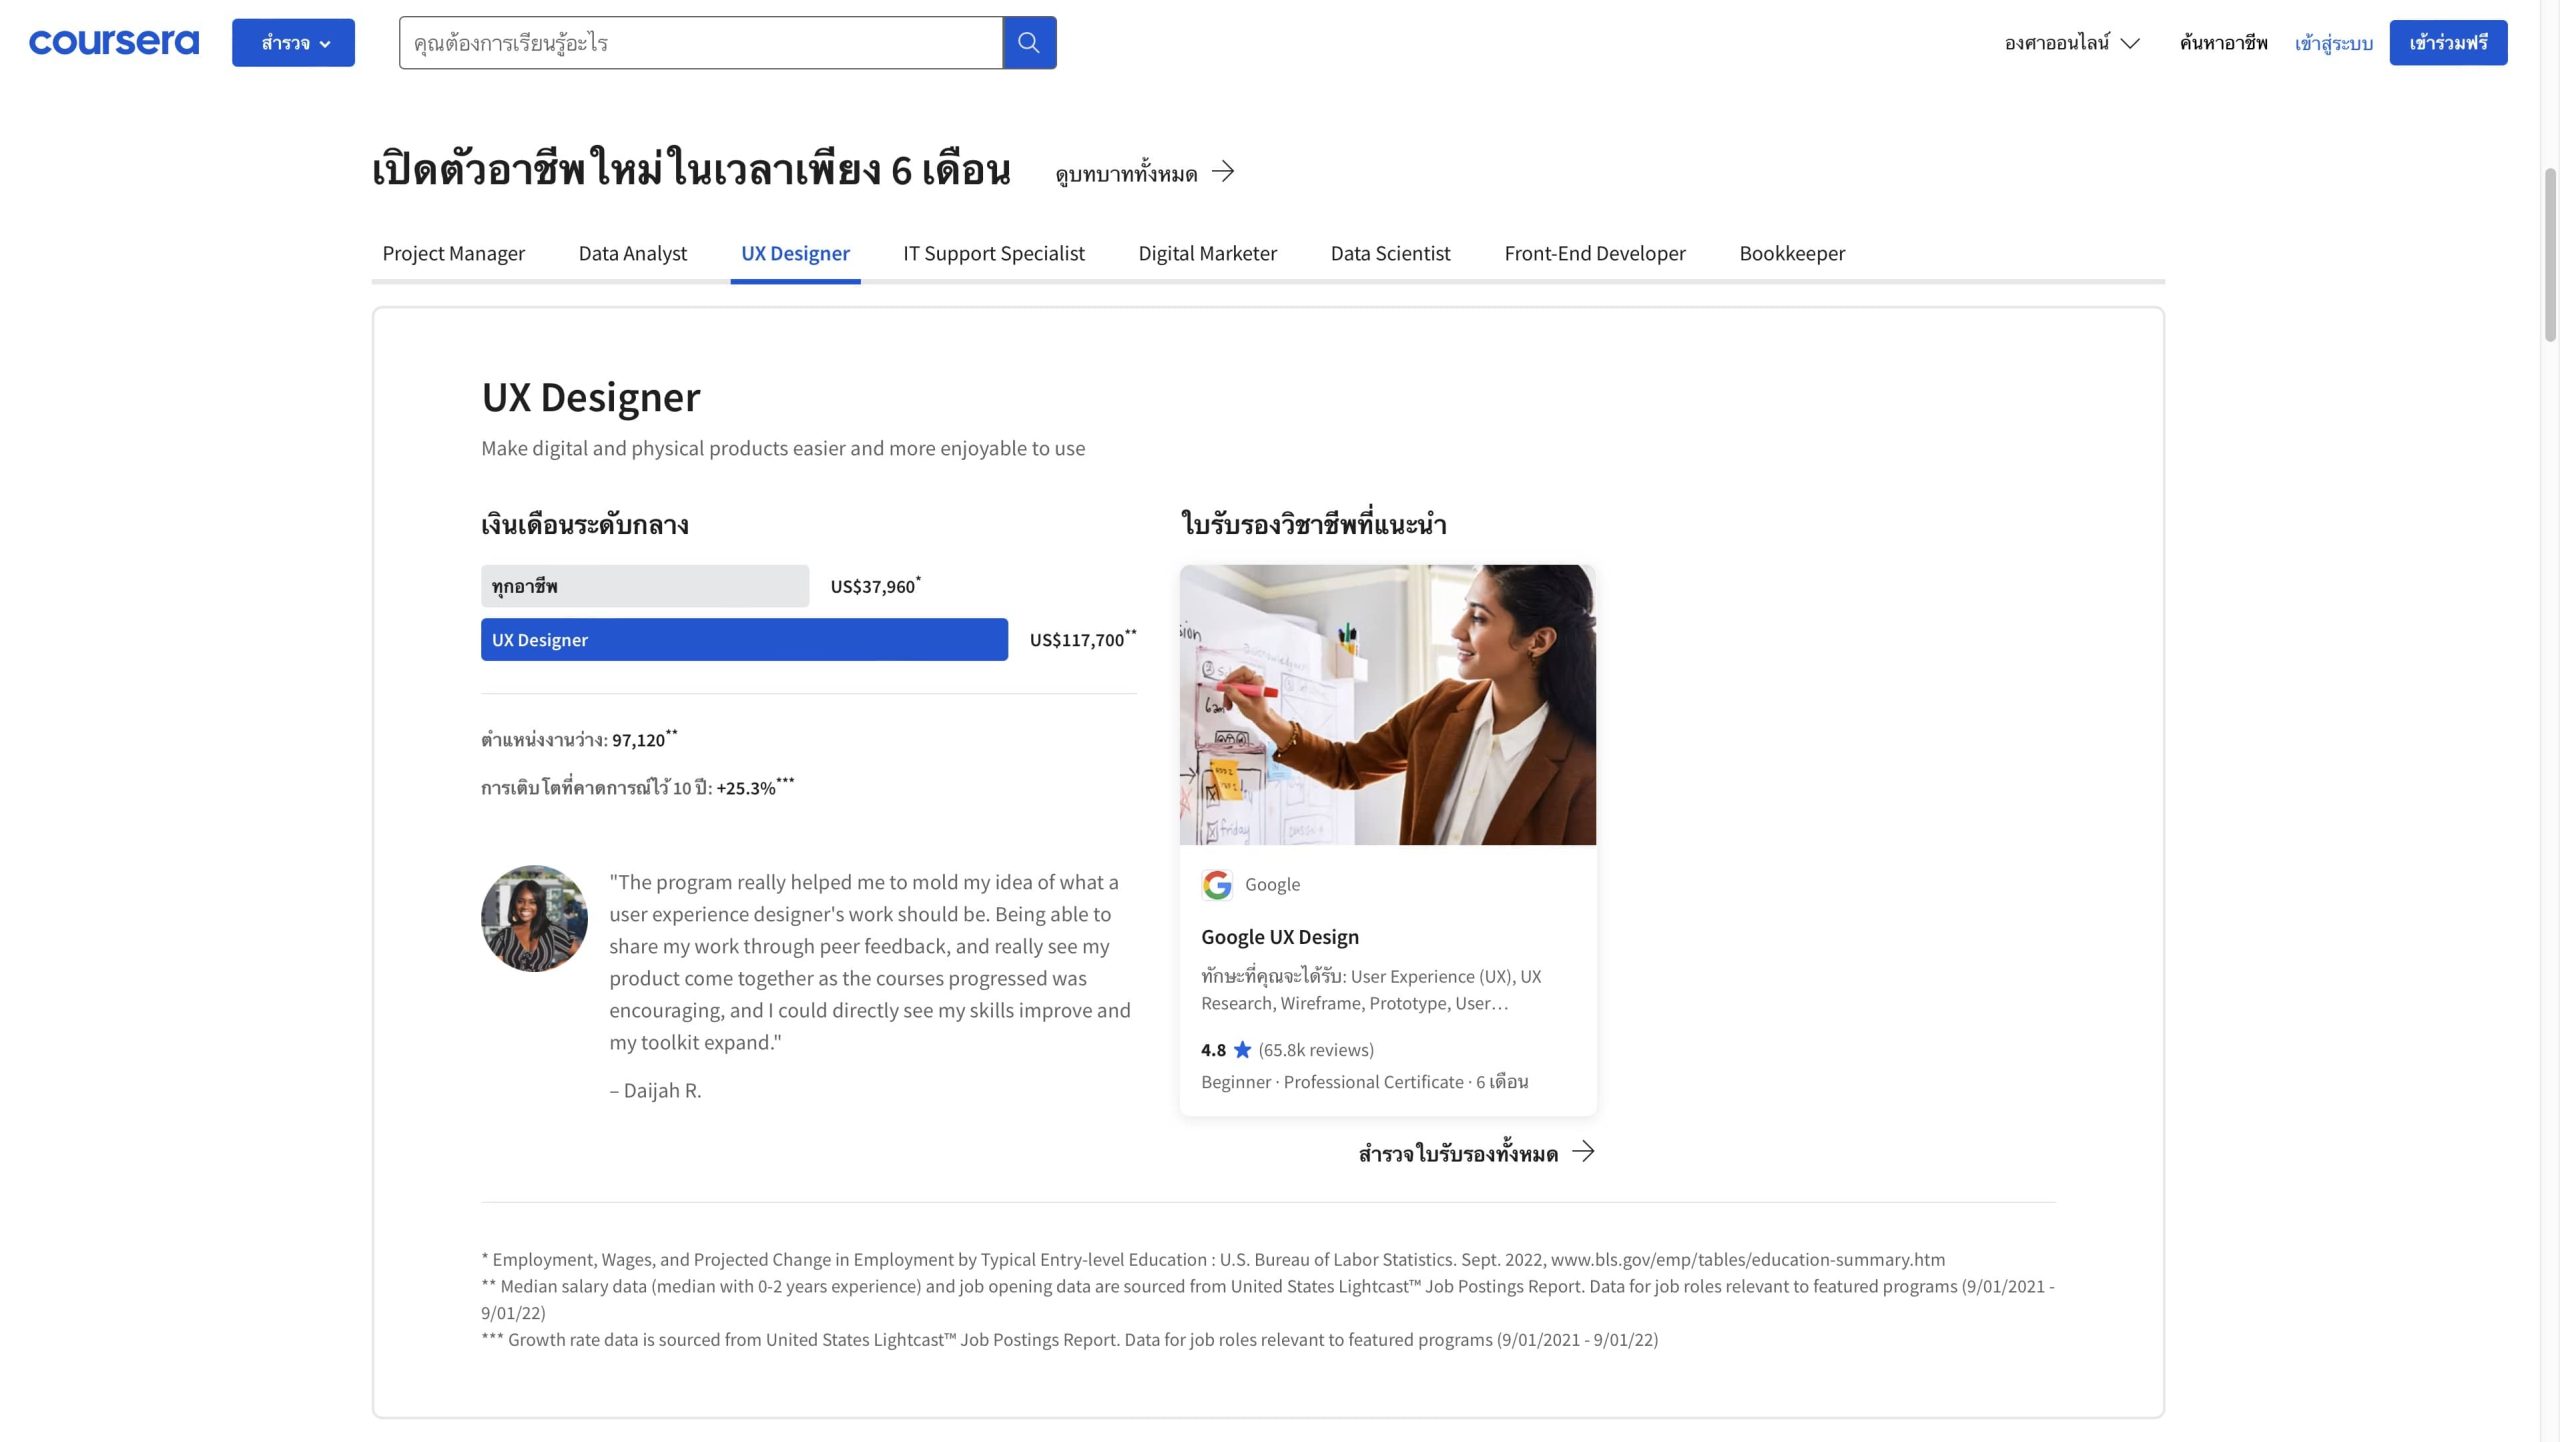Click the magnifying glass search icon
The height and width of the screenshot is (1442, 2560).
[x=1029, y=42]
